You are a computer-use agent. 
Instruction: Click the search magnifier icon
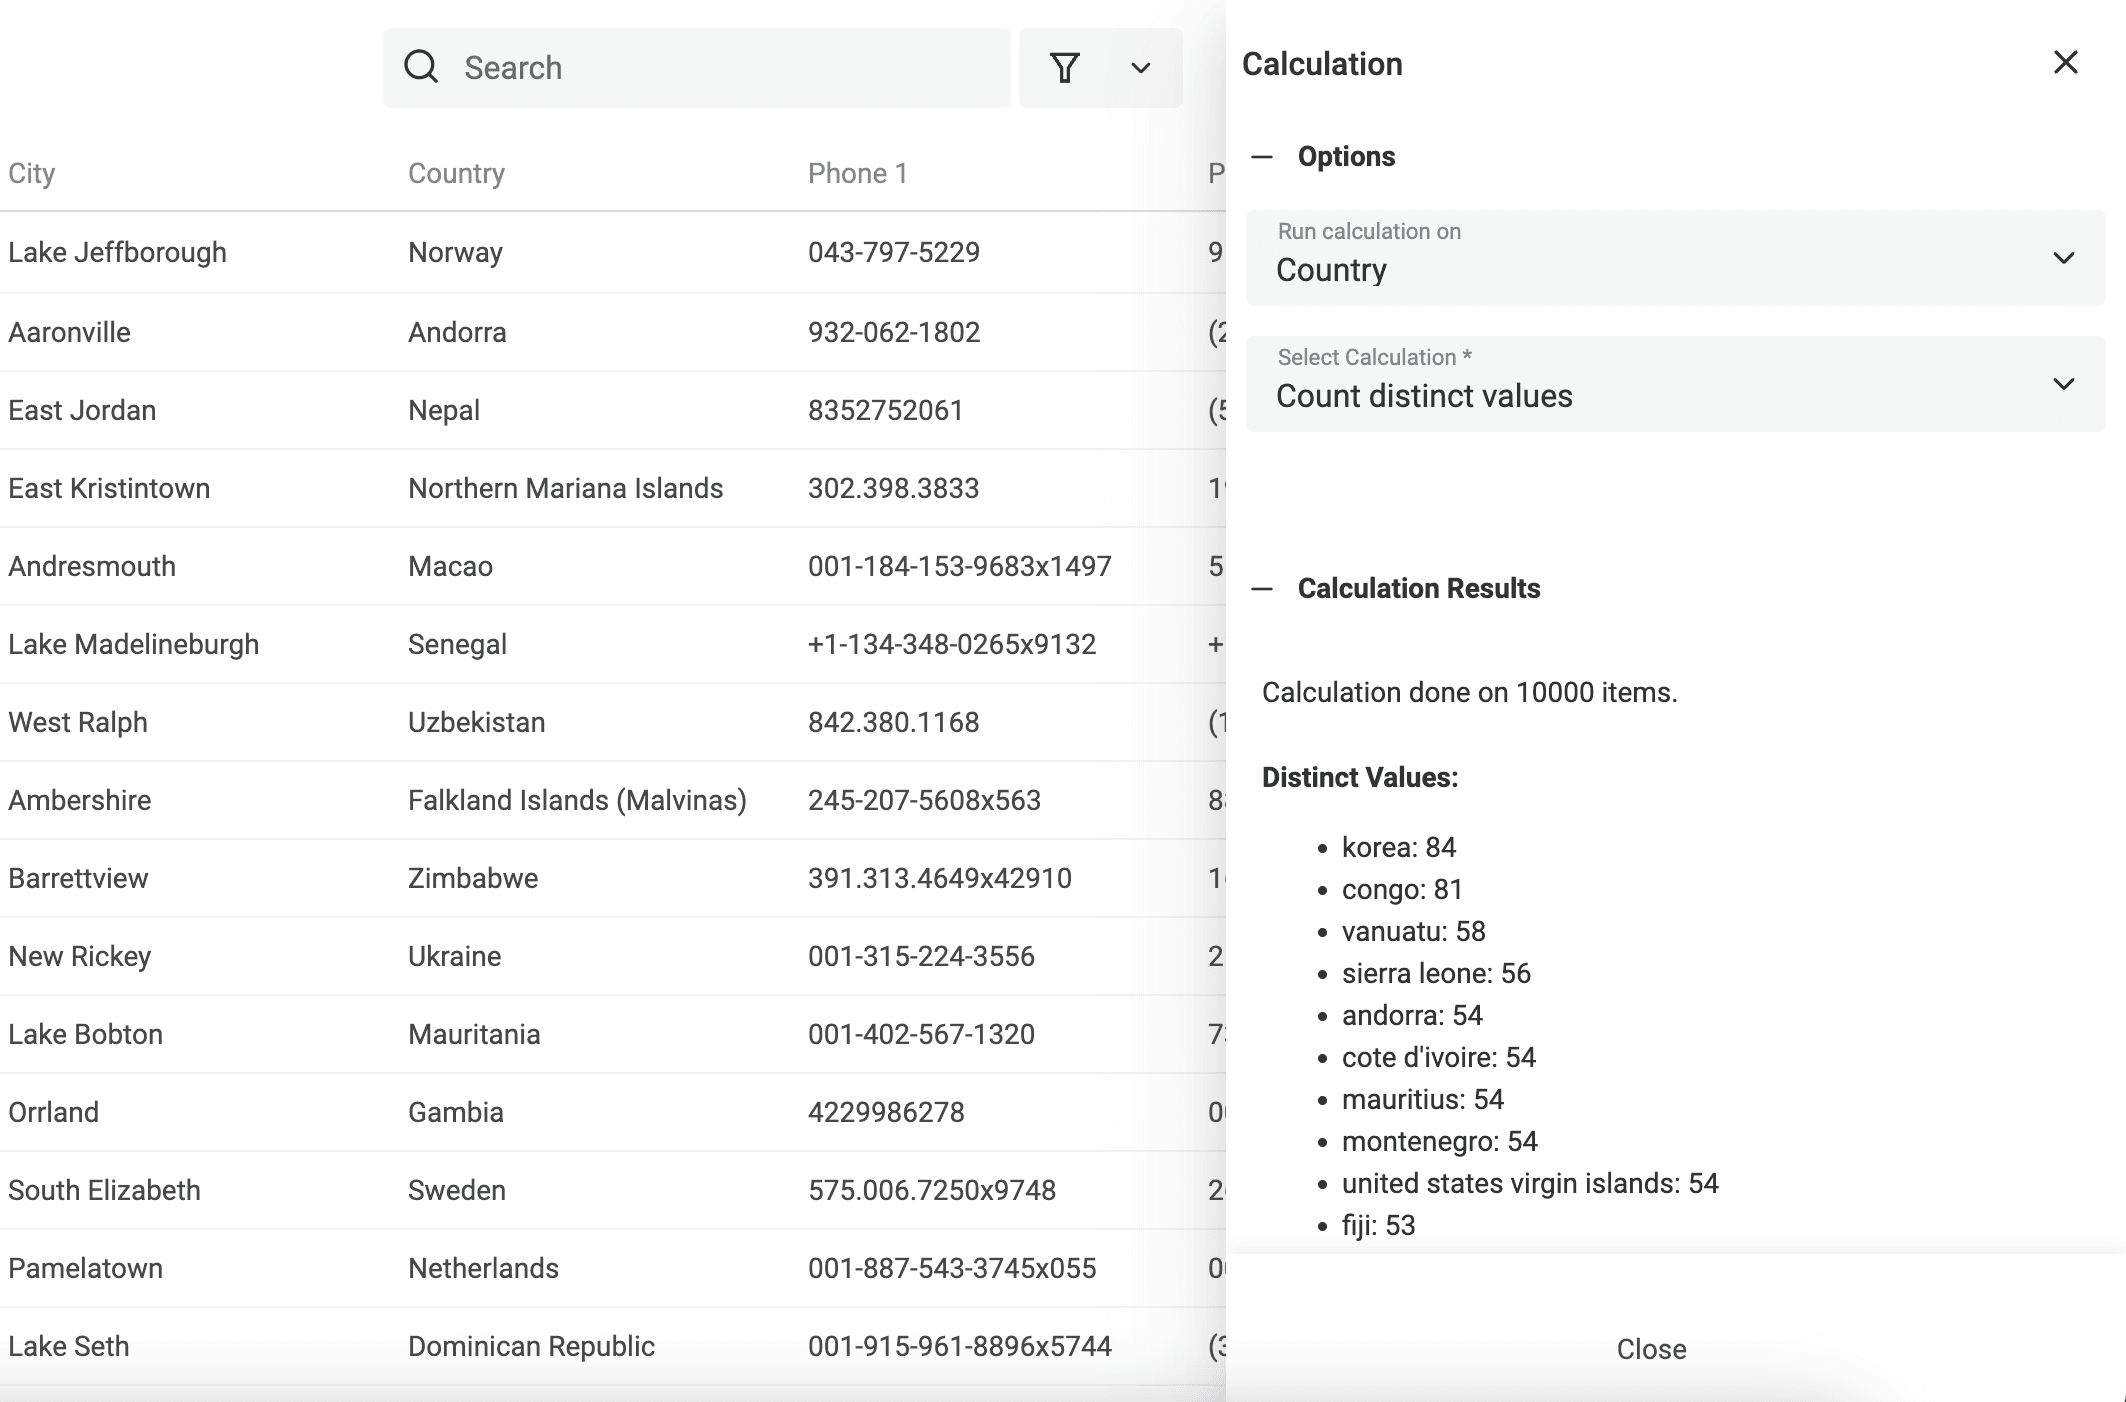pyautogui.click(x=421, y=67)
